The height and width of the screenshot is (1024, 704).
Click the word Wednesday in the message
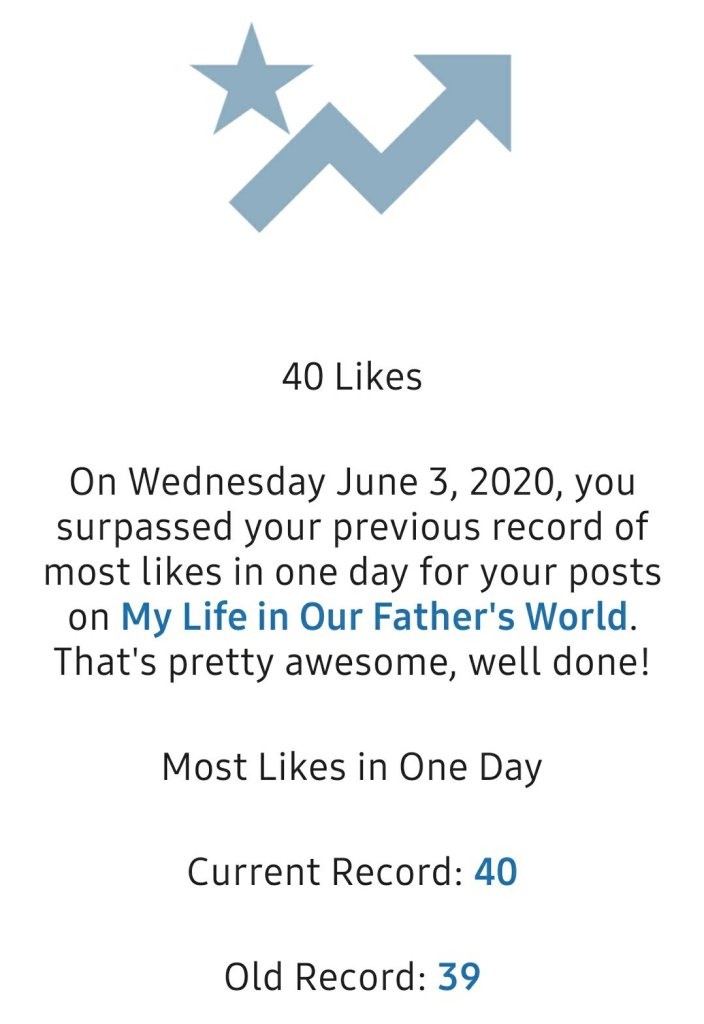pyautogui.click(x=227, y=483)
